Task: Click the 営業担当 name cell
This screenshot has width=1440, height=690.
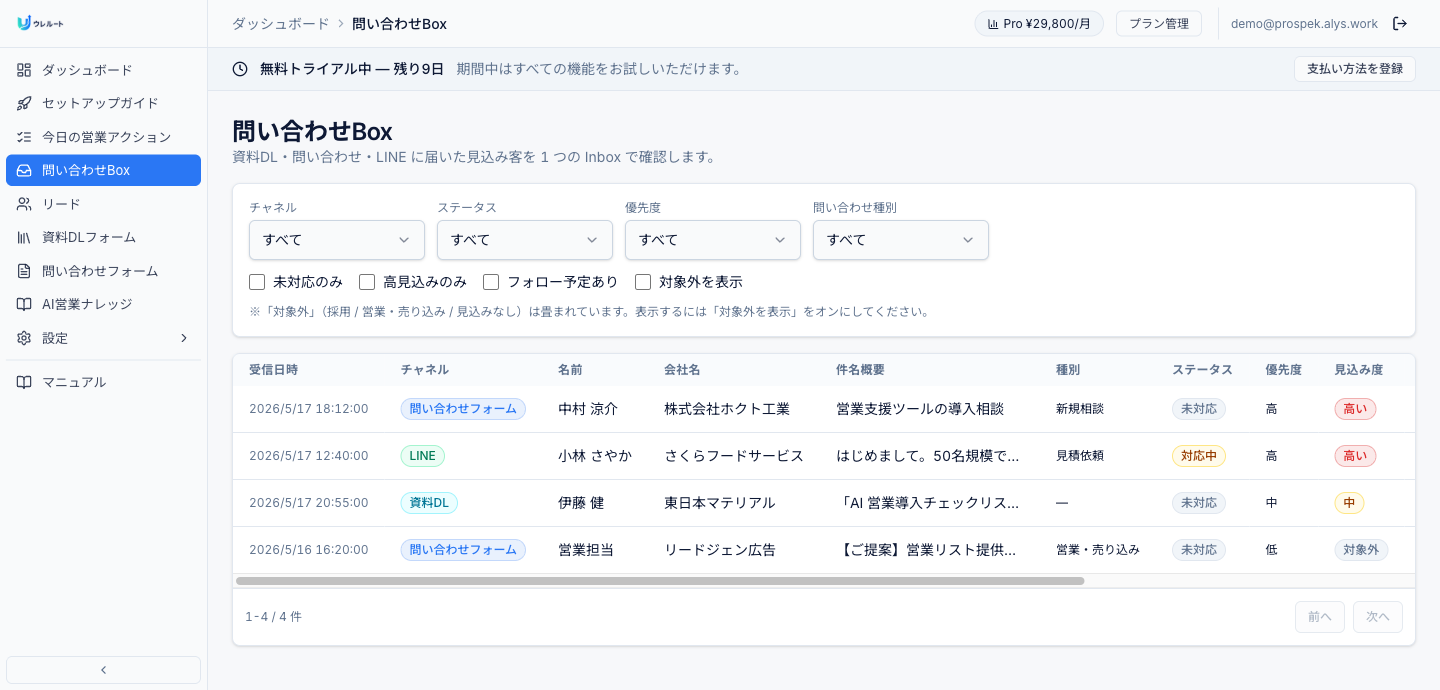Action: pos(586,550)
